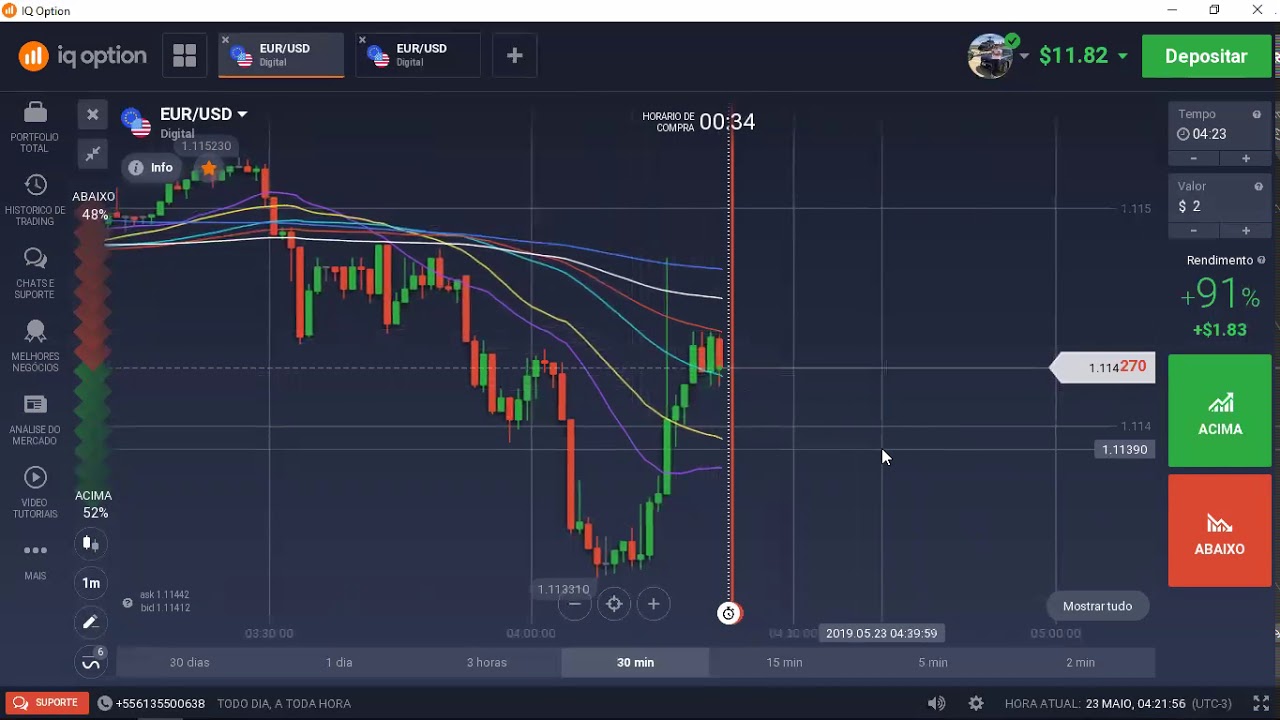1280x720 pixels.
Task: Select 5 min timeframe
Action: [933, 662]
